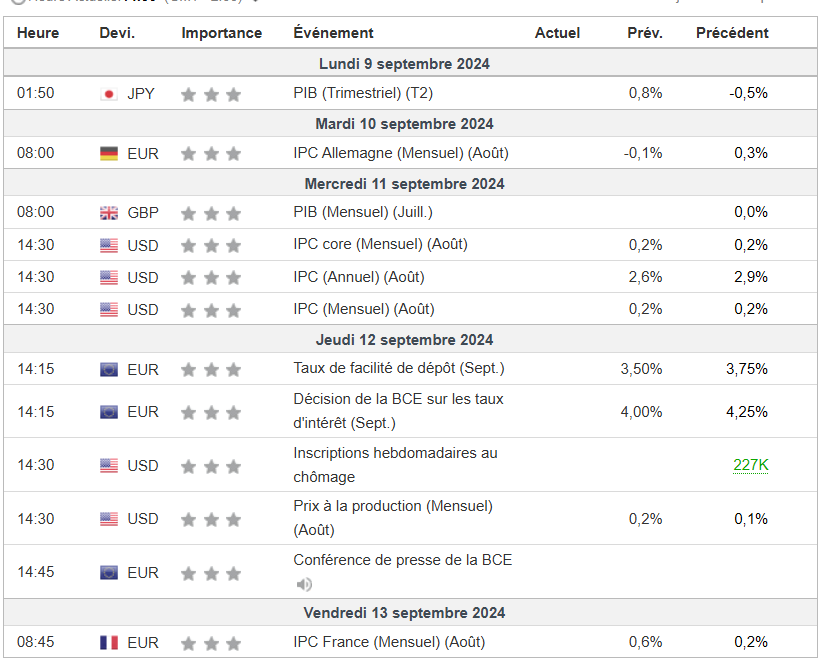Click the importance stars for PIB (Trimestriel) (T2)

211,94
